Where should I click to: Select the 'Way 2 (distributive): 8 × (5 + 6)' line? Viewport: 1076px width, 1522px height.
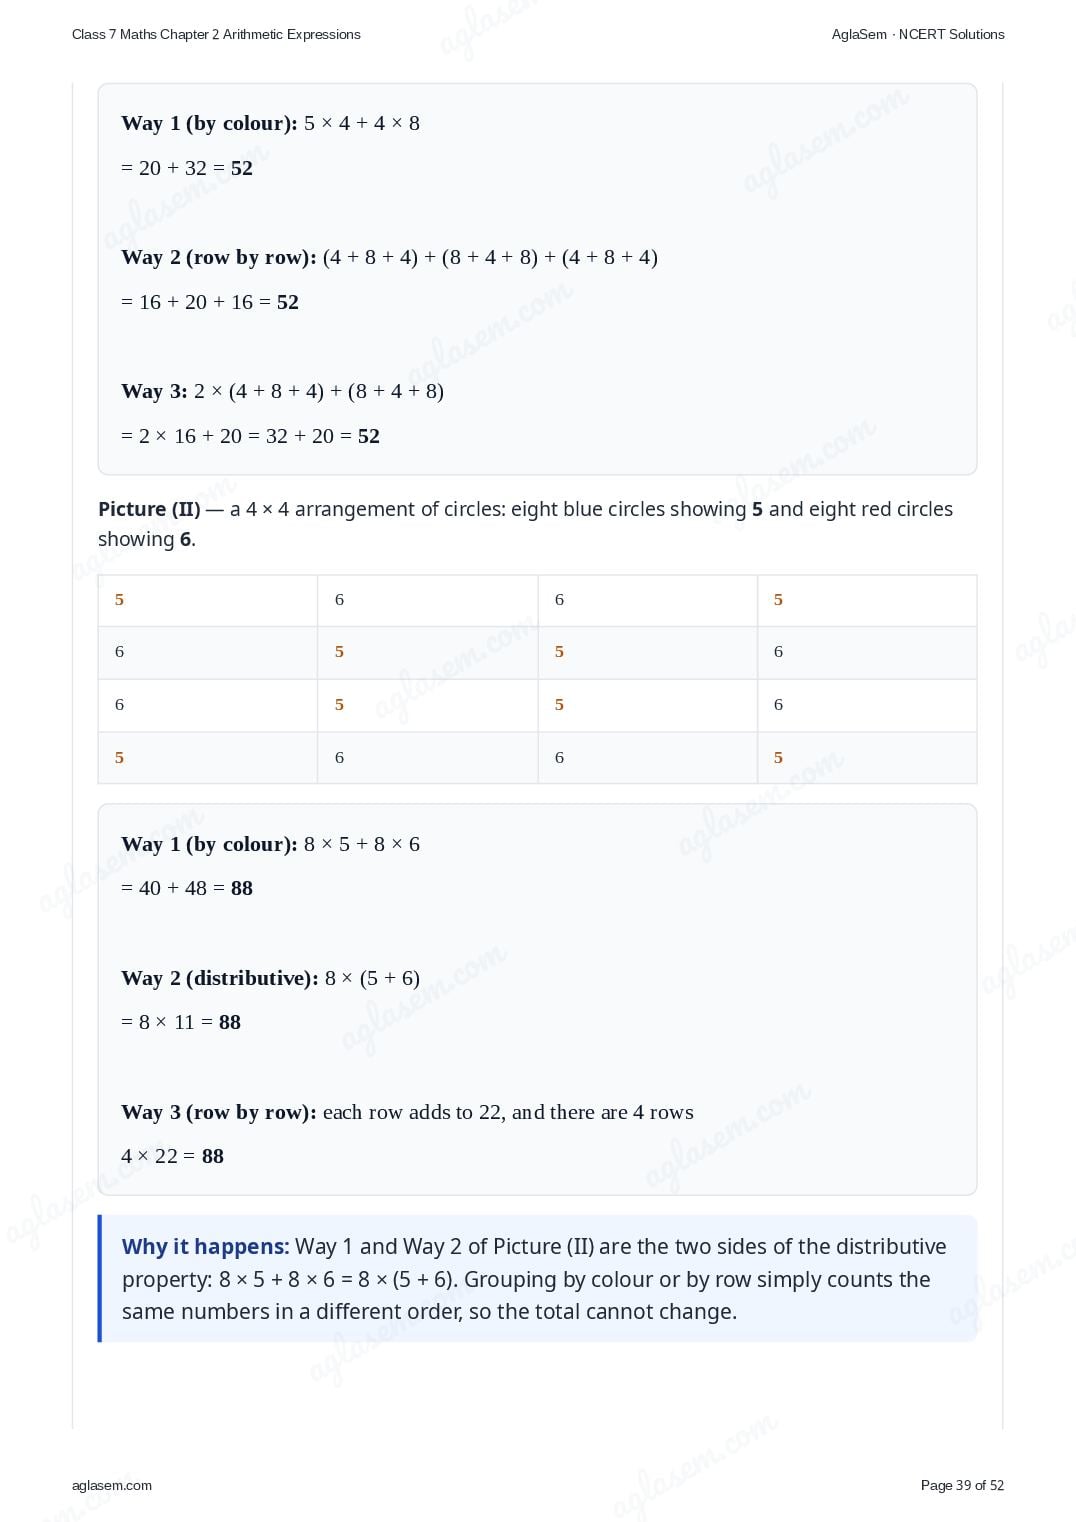tap(270, 978)
